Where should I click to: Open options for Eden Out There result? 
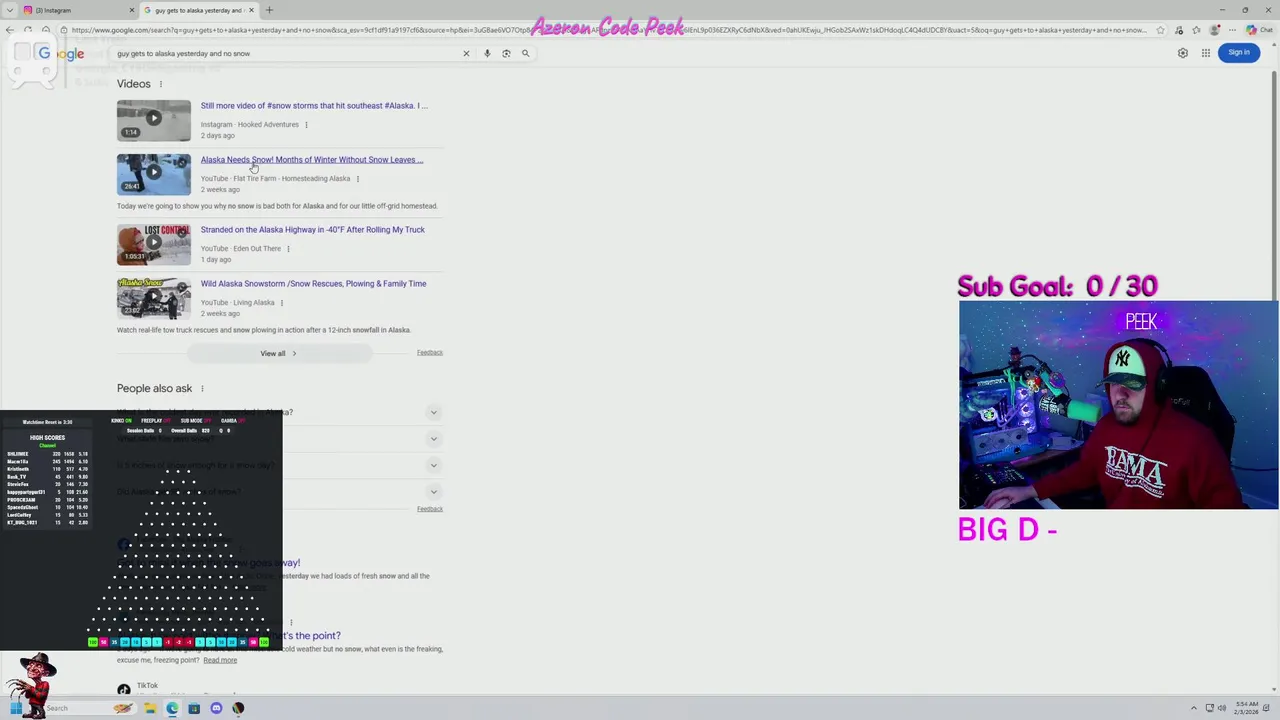pyautogui.click(x=288, y=248)
